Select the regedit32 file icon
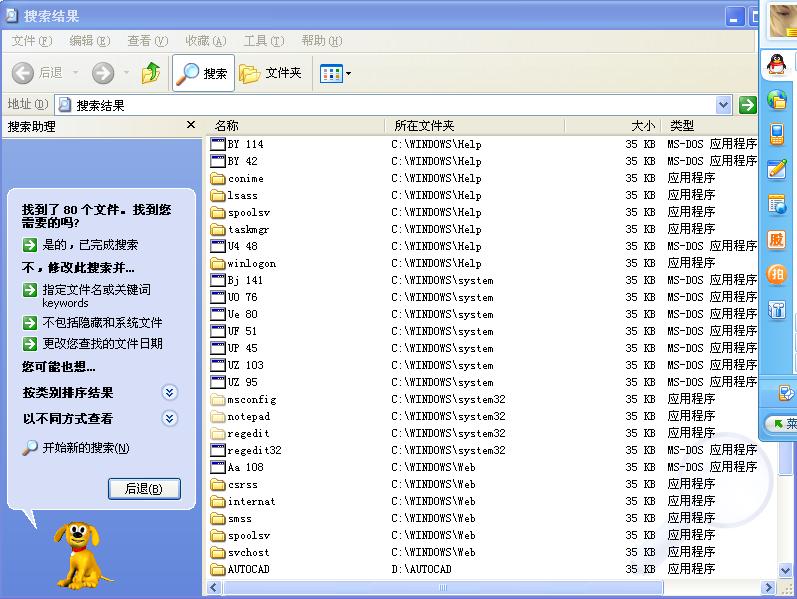Viewport: 797px width, 599px height. pyautogui.click(x=218, y=451)
